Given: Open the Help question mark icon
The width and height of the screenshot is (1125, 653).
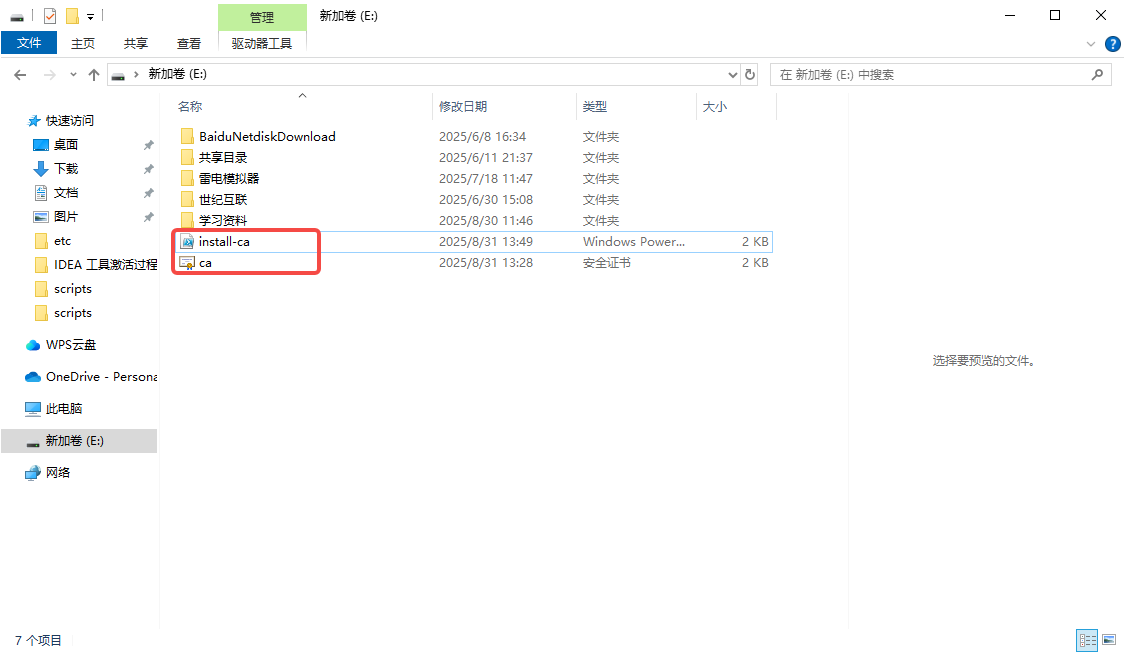Looking at the screenshot, I should (1112, 44).
